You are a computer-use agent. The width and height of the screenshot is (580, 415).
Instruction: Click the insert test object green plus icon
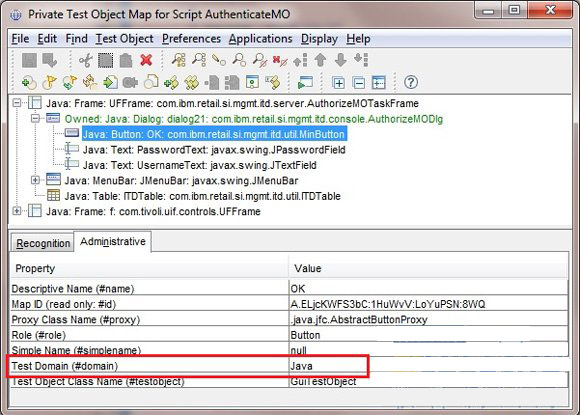point(29,82)
